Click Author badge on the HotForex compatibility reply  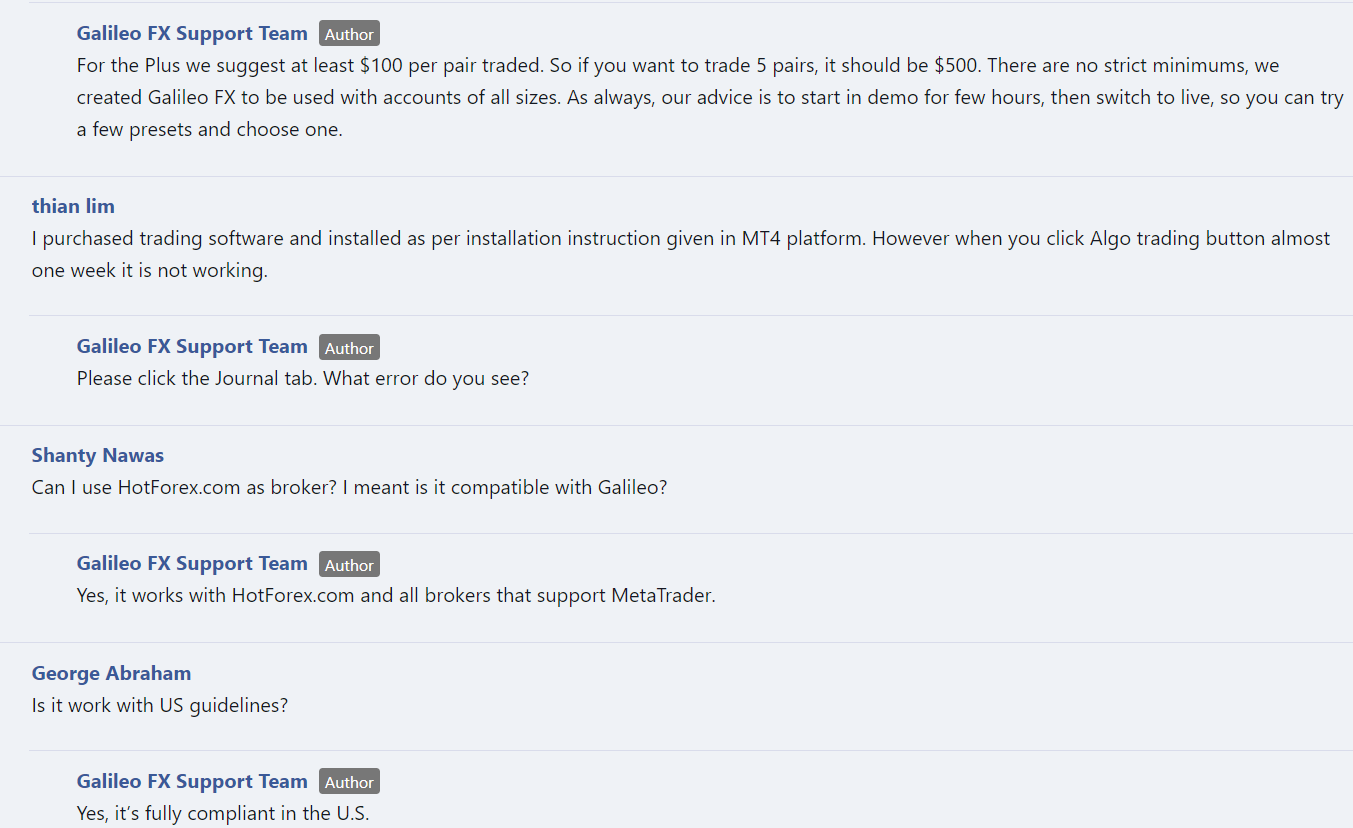[x=349, y=565]
